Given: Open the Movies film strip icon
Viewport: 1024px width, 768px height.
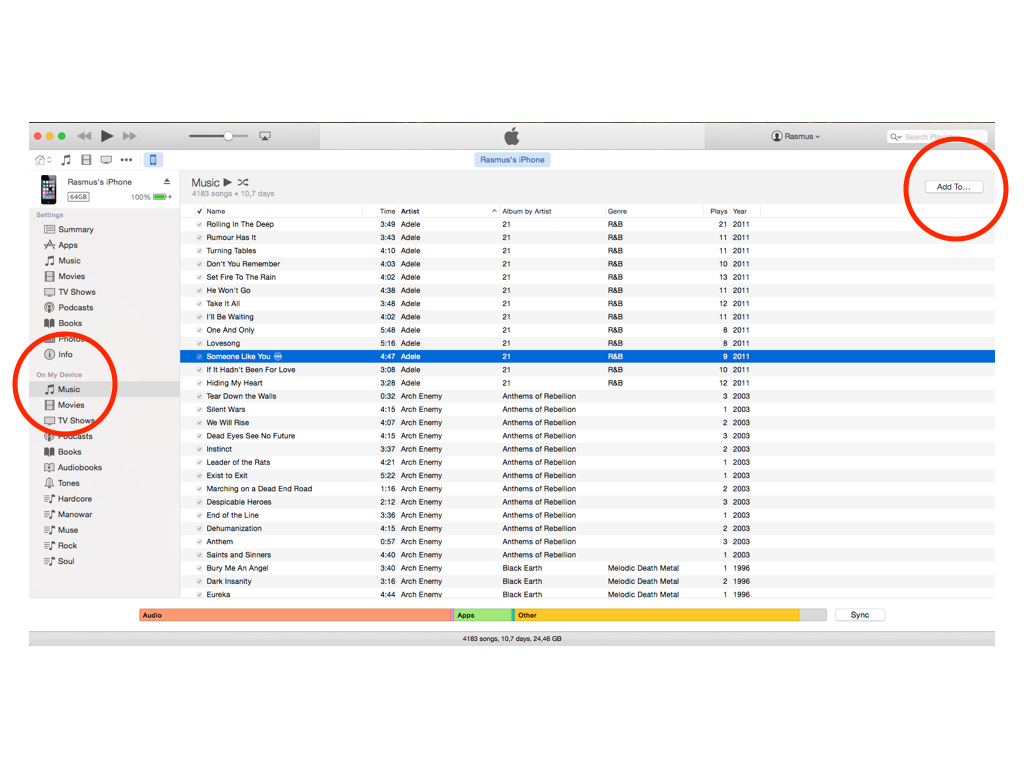Looking at the screenshot, I should click(x=86, y=160).
